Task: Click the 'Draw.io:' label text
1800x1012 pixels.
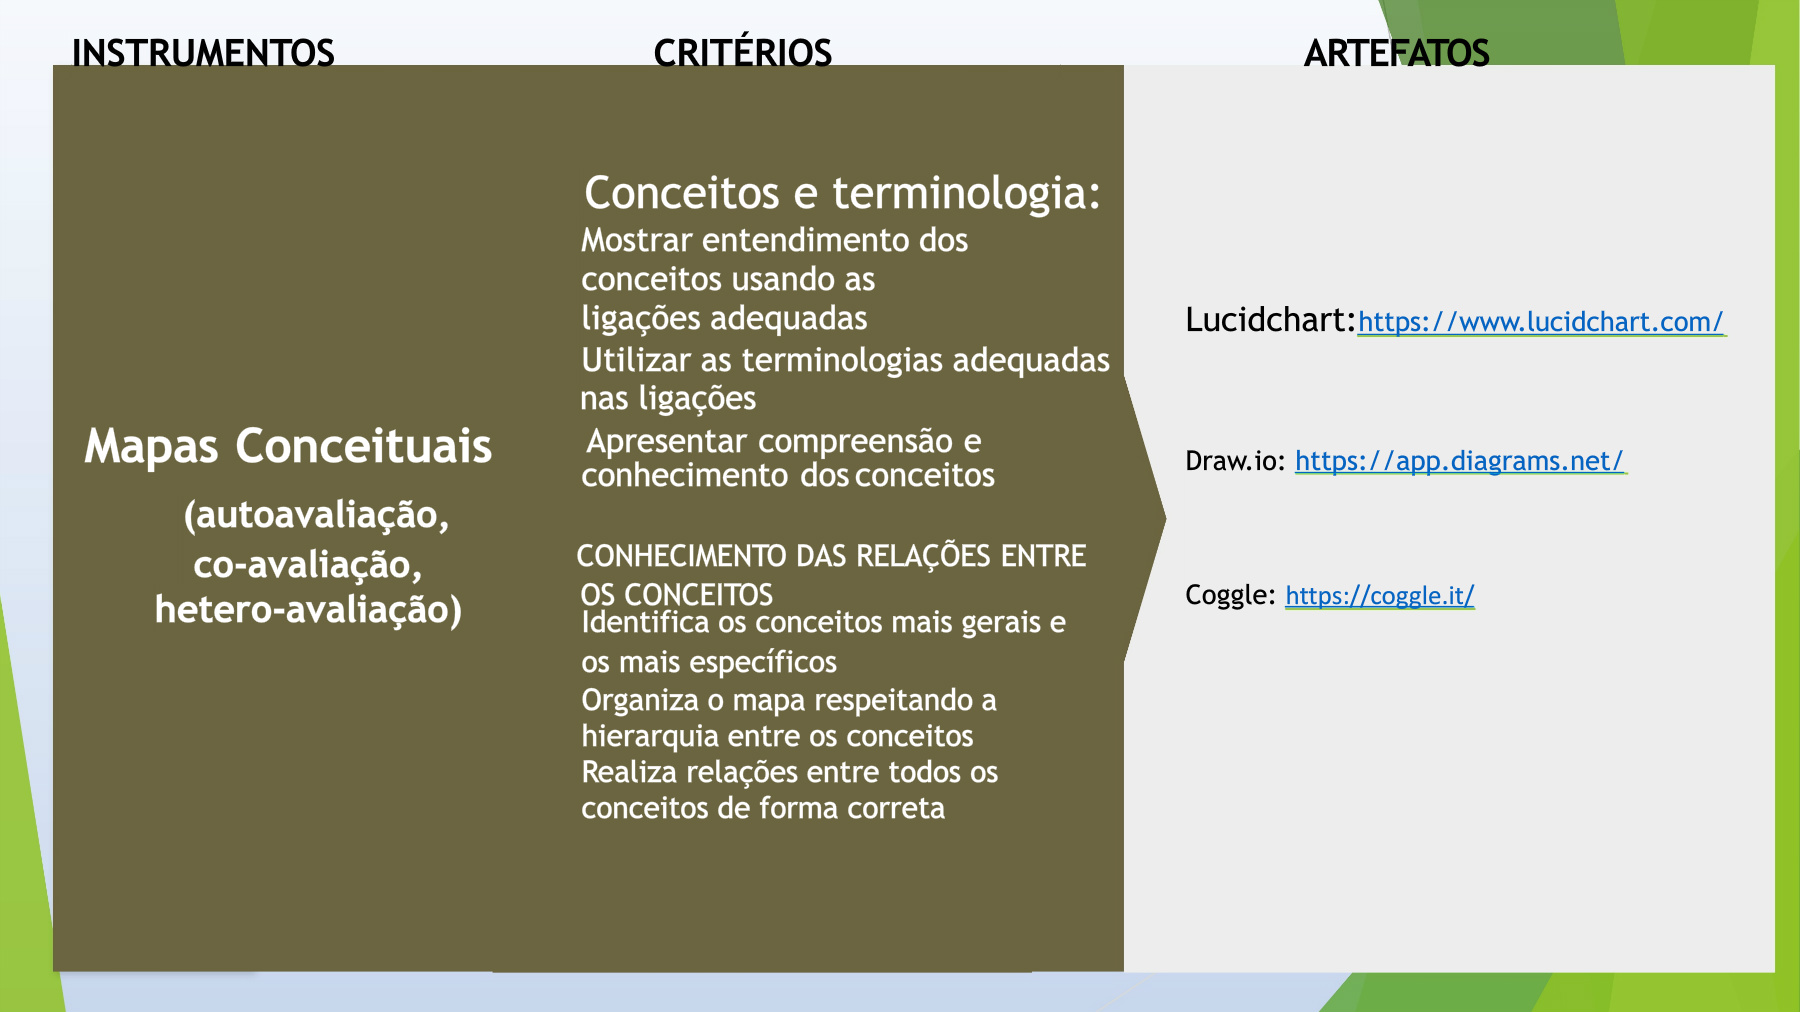Action: [x=1235, y=461]
